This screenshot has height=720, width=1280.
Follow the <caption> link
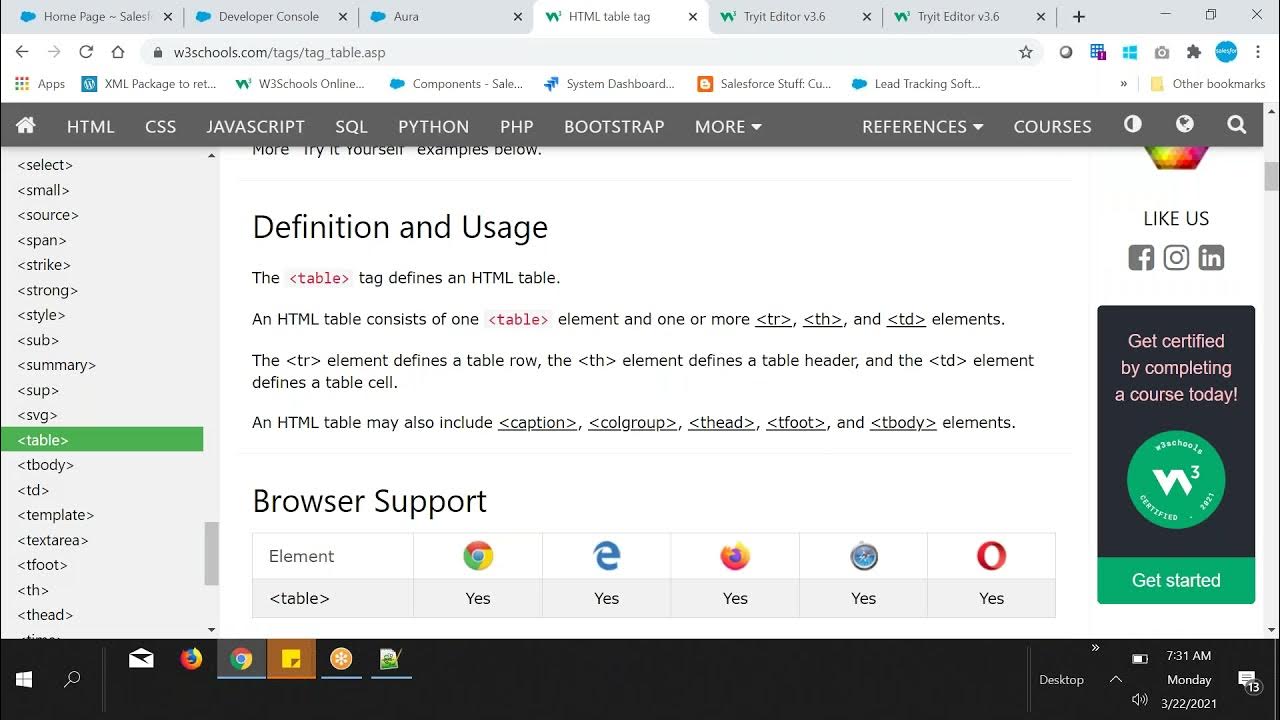(538, 423)
